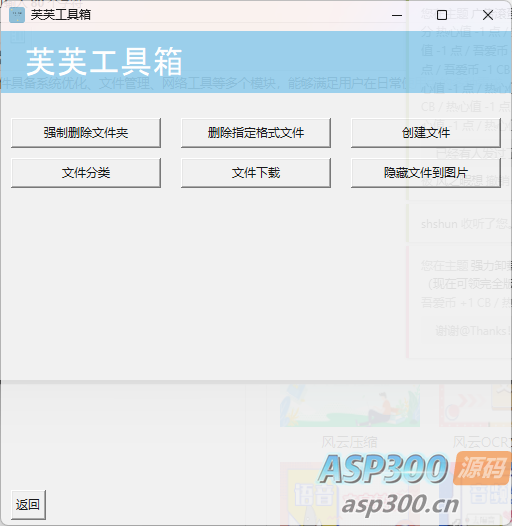Select the 创建文件 button
Screen dimensions: 512x526
pyautogui.click(x=426, y=133)
